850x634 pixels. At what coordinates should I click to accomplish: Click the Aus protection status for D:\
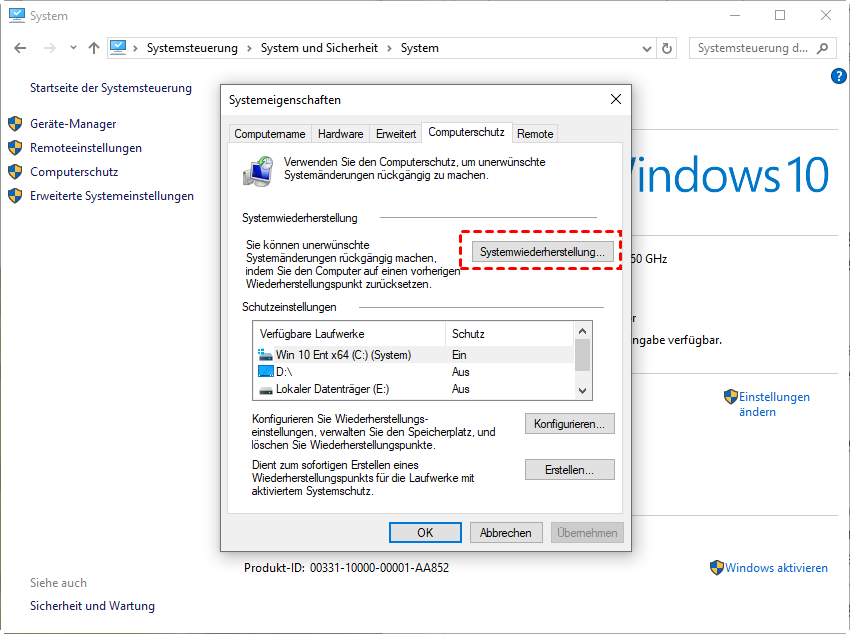tap(460, 372)
